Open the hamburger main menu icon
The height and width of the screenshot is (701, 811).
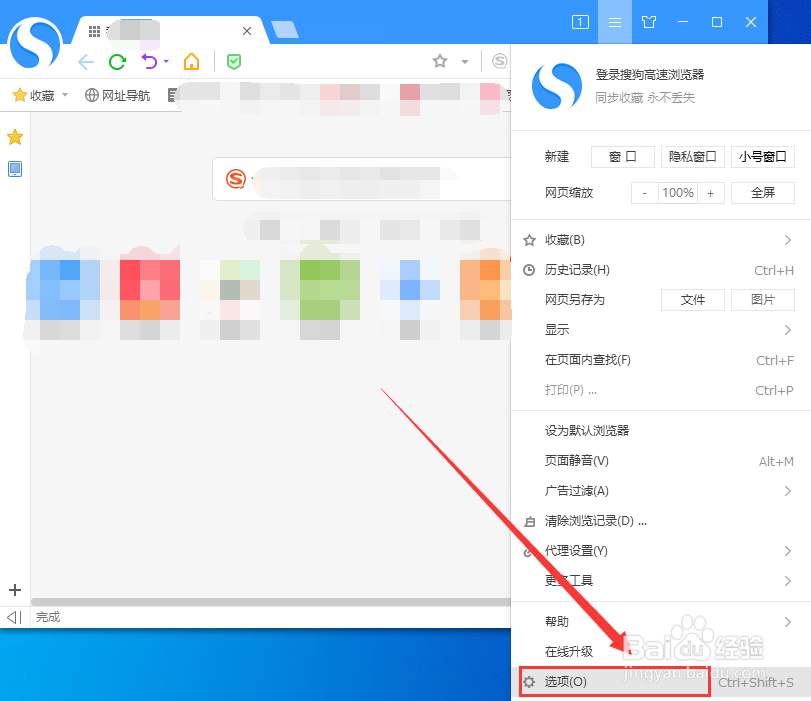[x=614, y=22]
